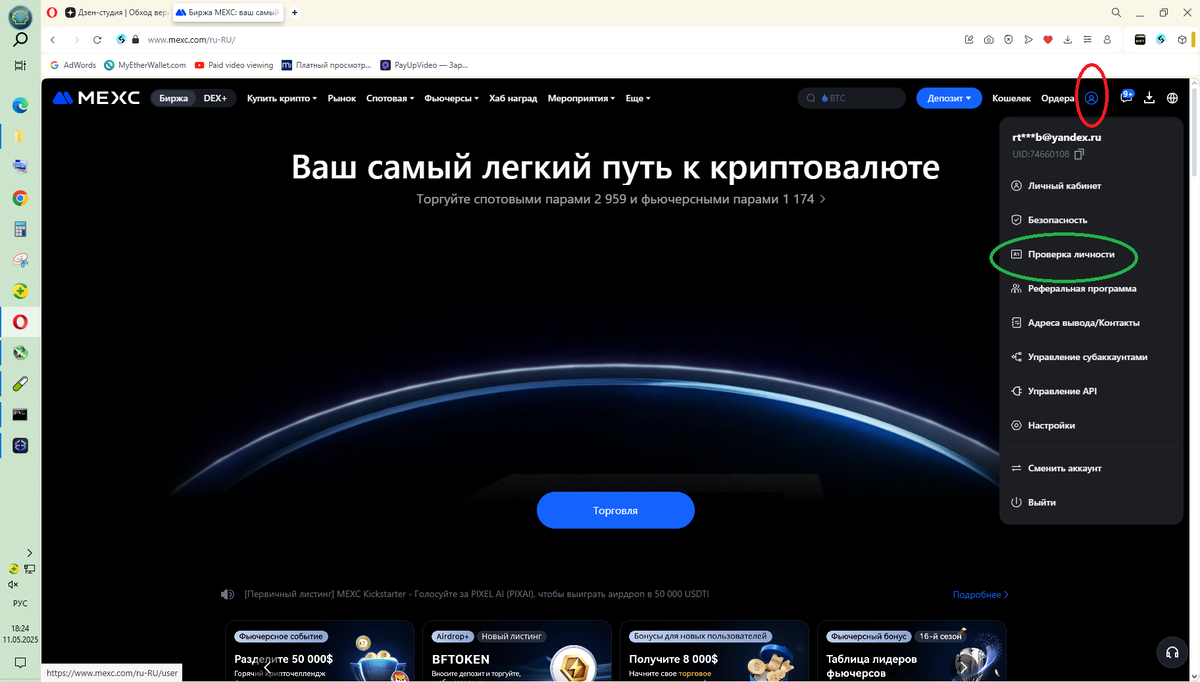
Task: Open Chrome from the taskbar
Action: (20, 198)
